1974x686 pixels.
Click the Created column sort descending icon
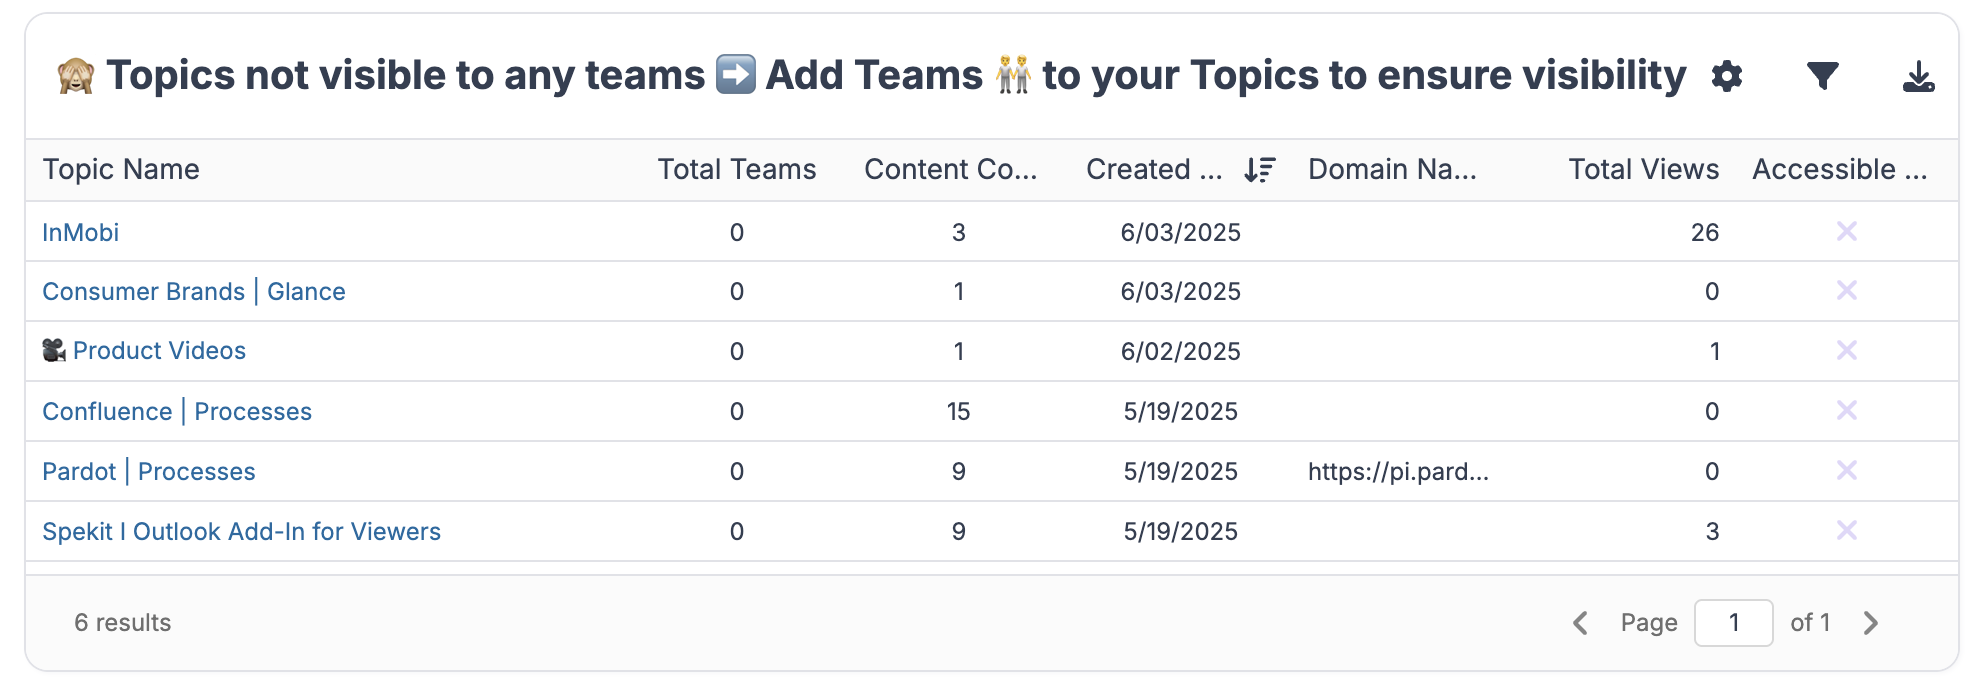click(x=1259, y=170)
